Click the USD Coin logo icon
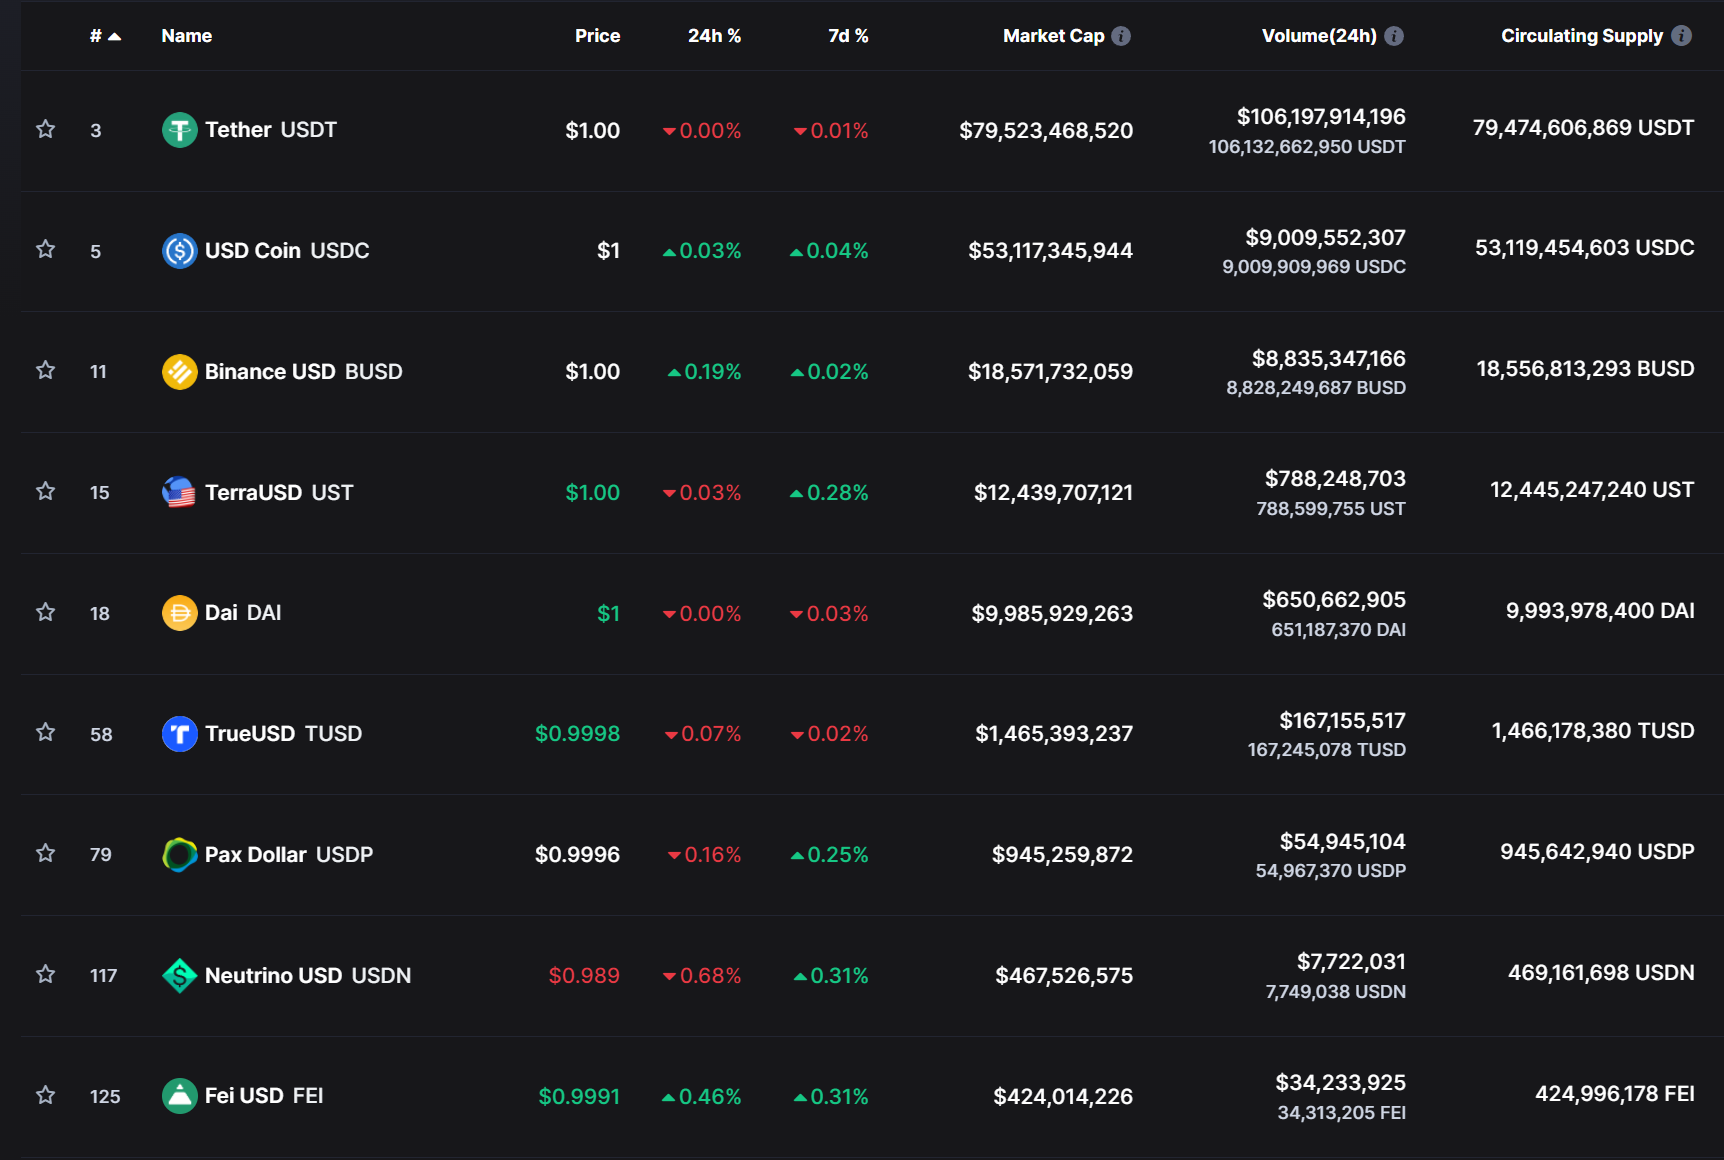1724x1160 pixels. 179,250
